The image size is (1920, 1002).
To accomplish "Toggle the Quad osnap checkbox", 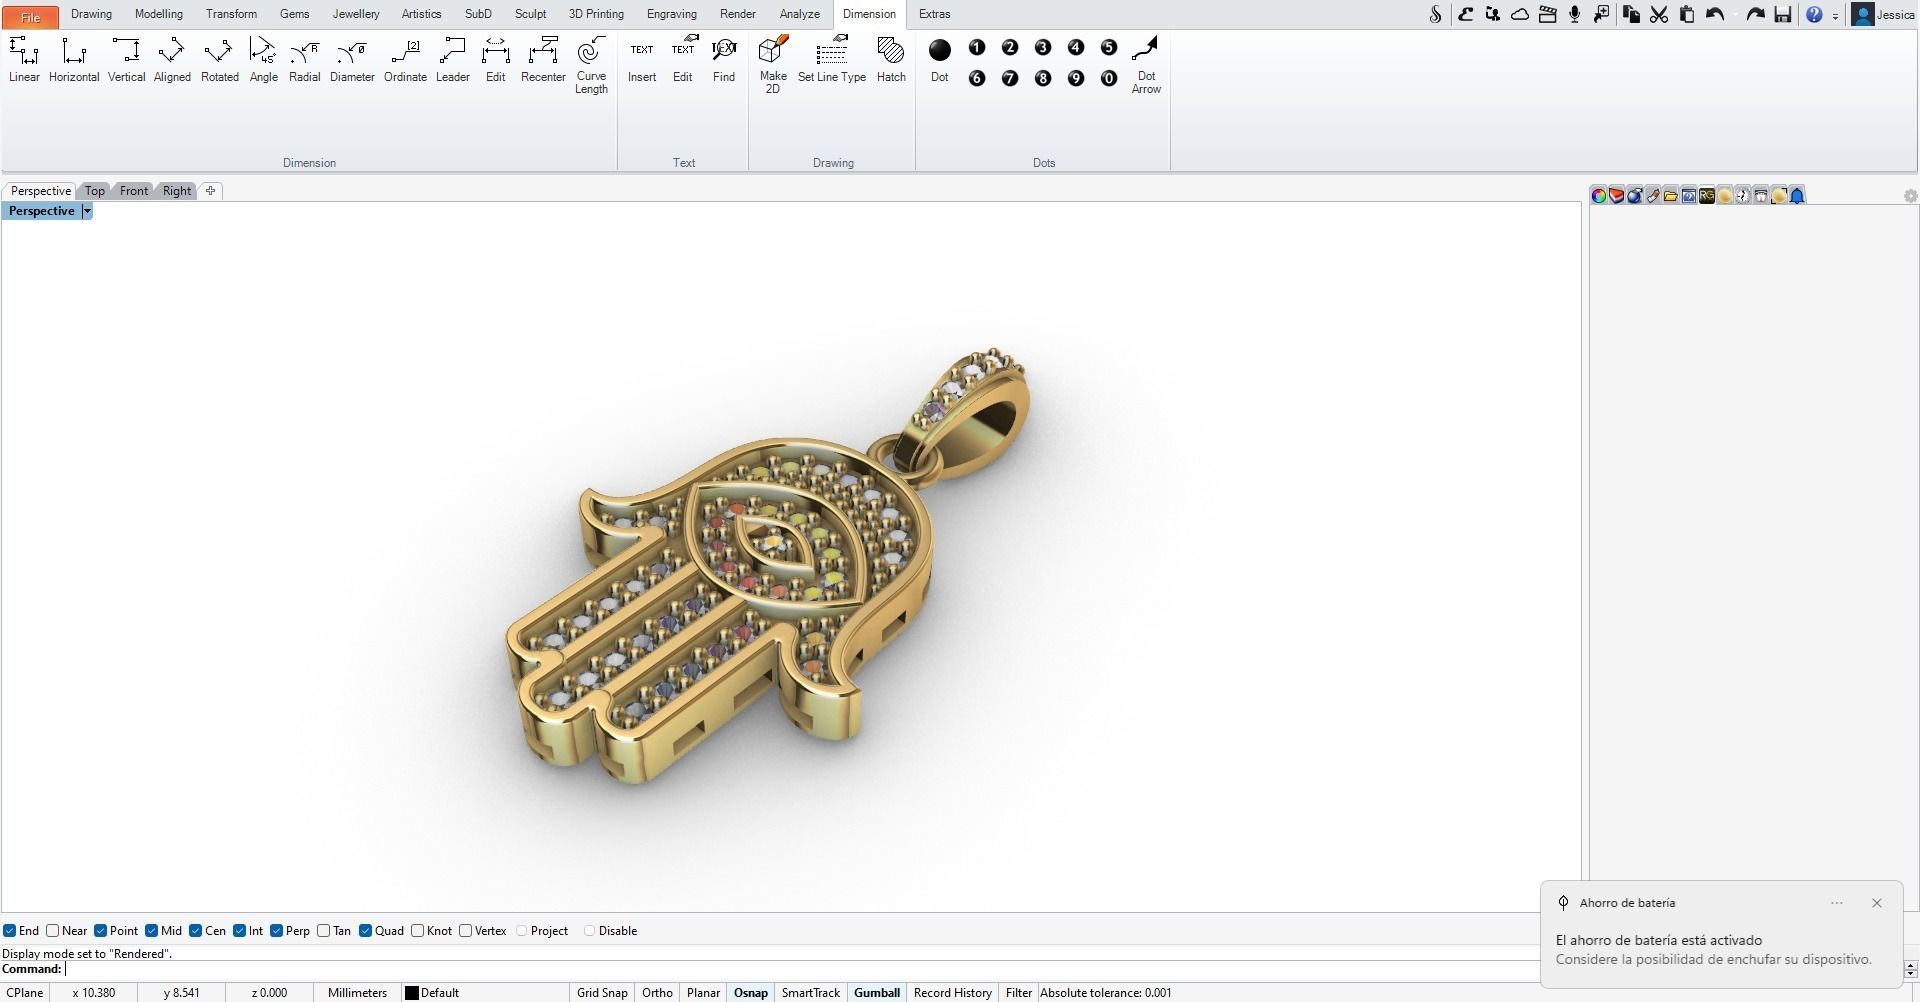I will tap(366, 931).
